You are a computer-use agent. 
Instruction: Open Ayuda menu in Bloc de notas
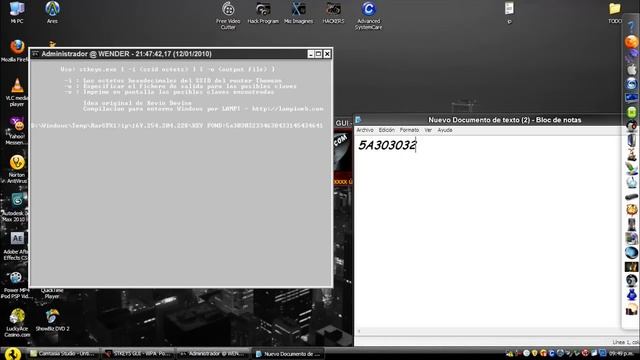444,130
